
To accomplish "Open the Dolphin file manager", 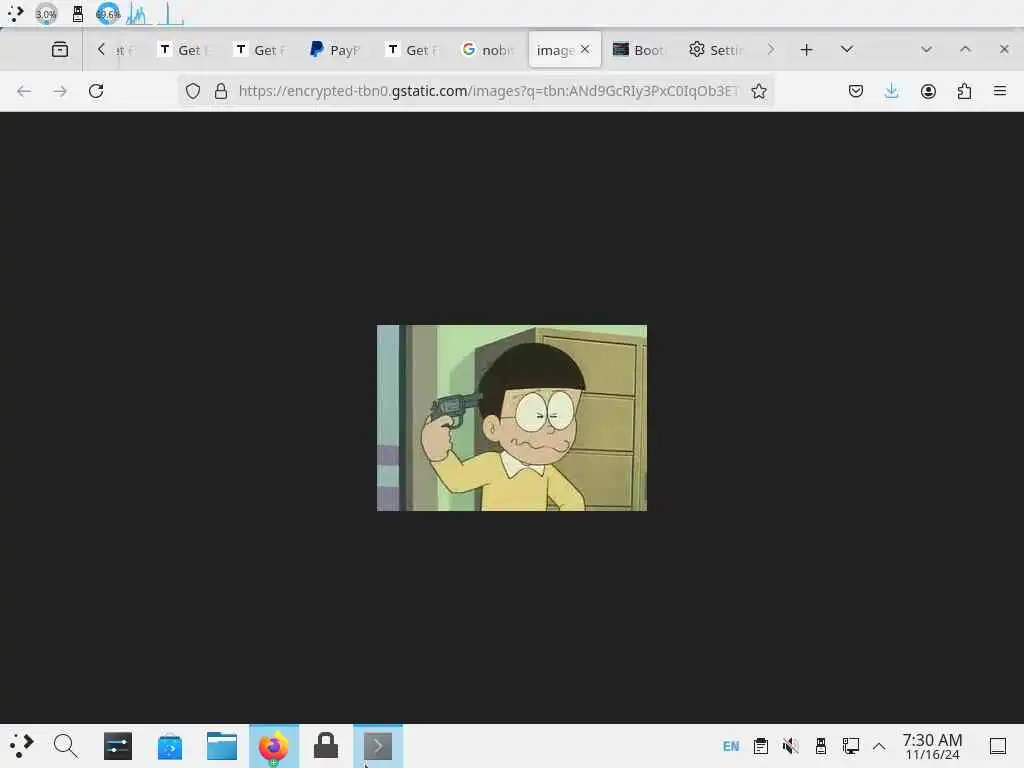I will [222, 746].
